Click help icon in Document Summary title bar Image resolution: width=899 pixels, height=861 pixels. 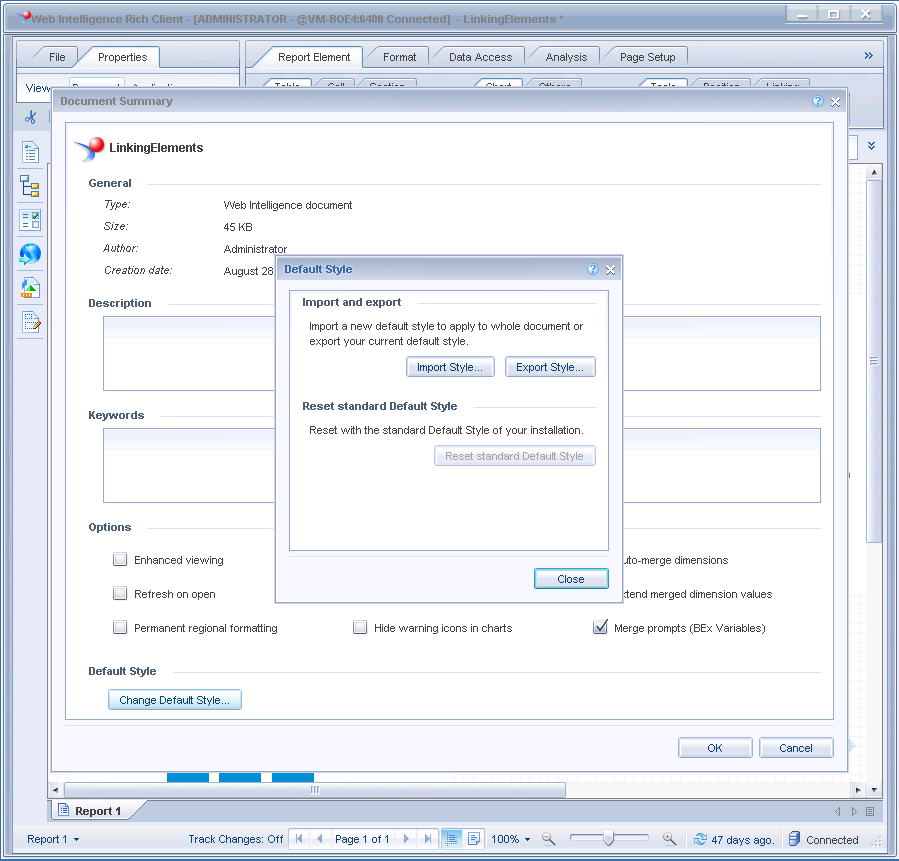tap(818, 101)
